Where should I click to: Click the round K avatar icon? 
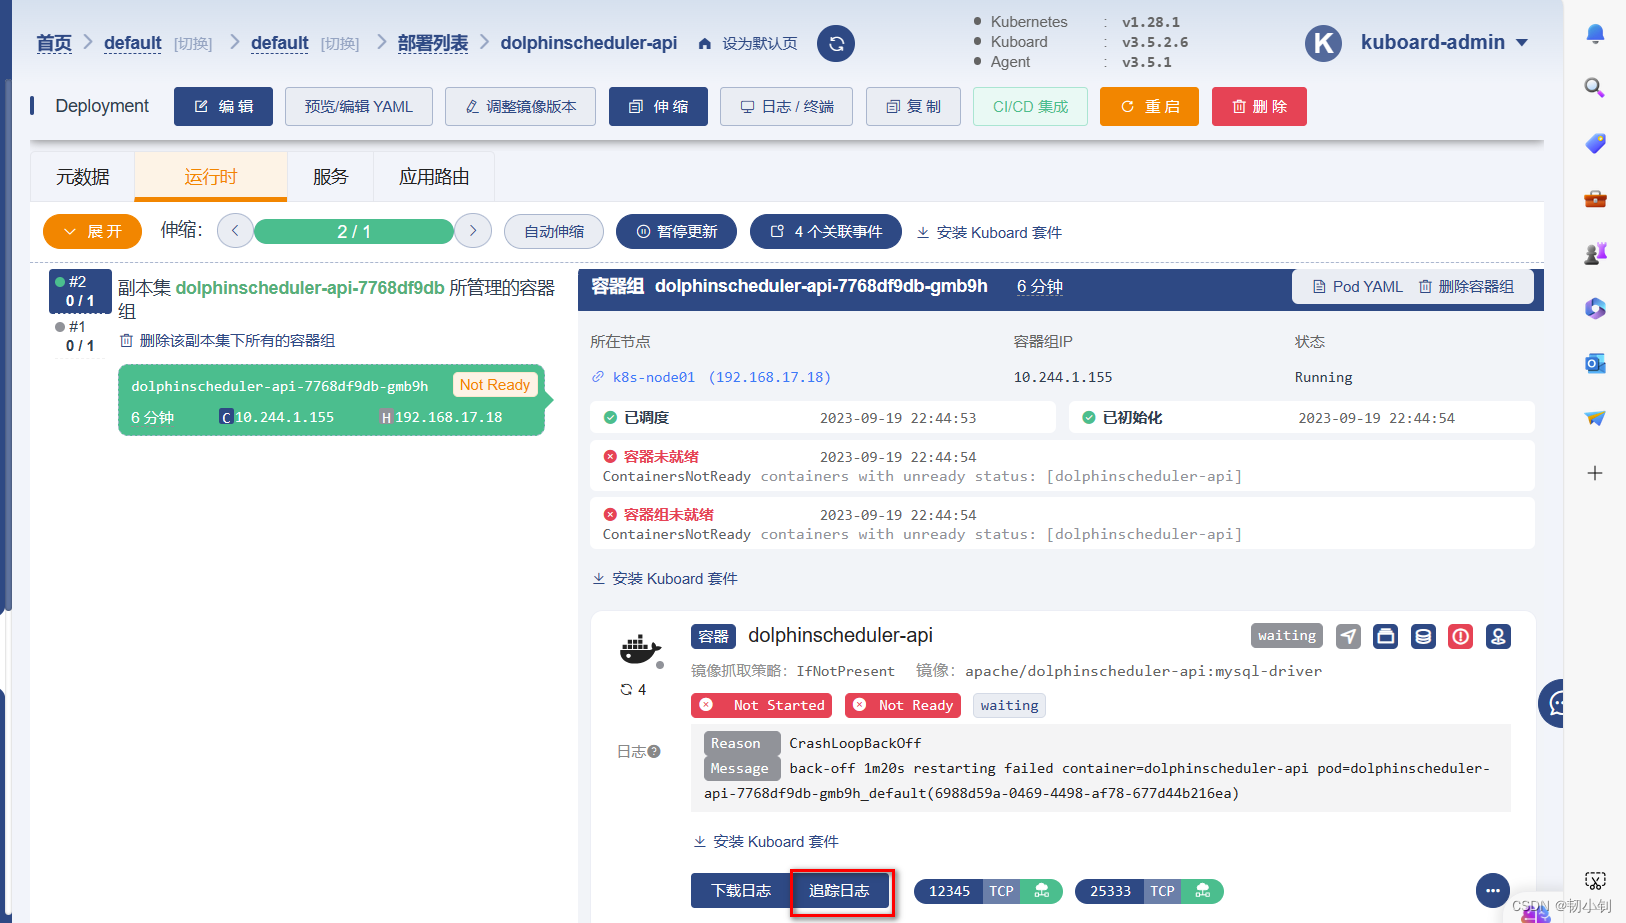pos(1323,43)
